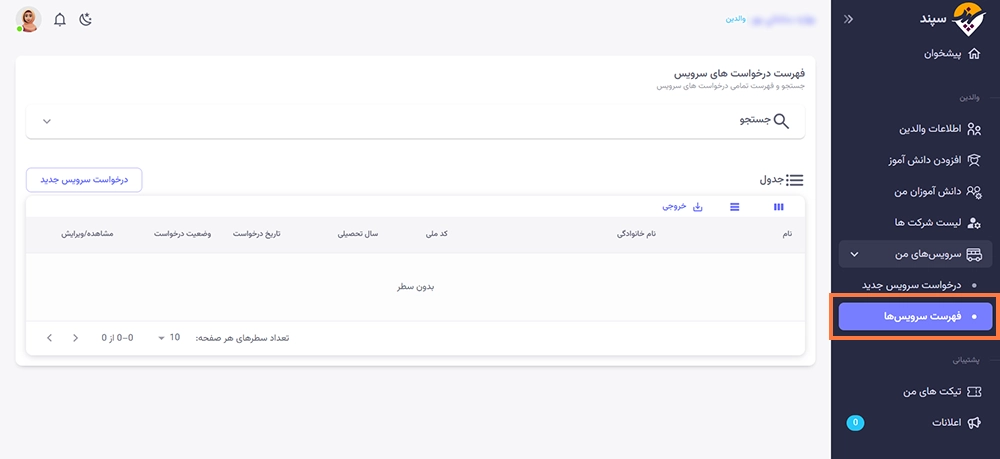Click the درخواست سرویس جدید button
The image size is (1000, 459).
click(84, 179)
